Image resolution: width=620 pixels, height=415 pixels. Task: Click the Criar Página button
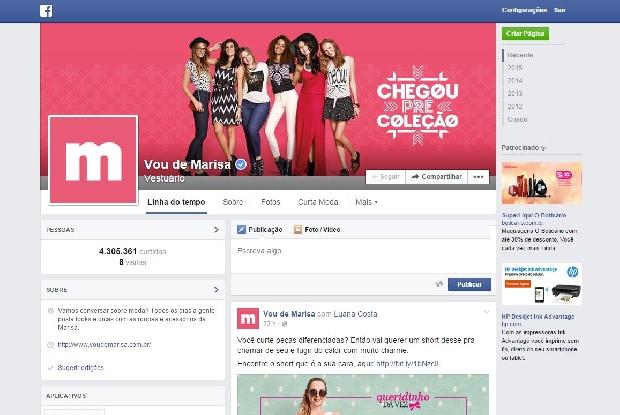point(525,34)
